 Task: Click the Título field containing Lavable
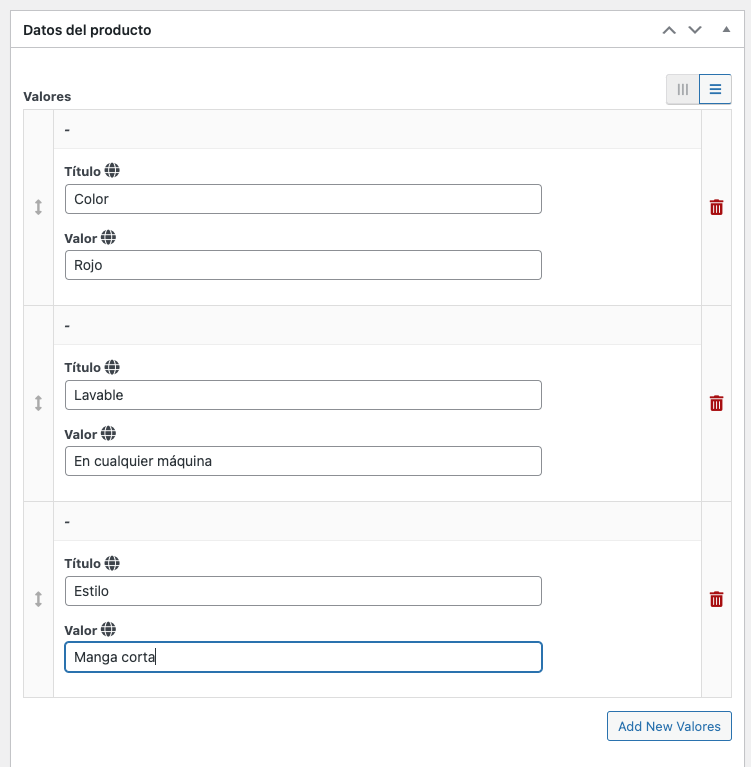303,395
